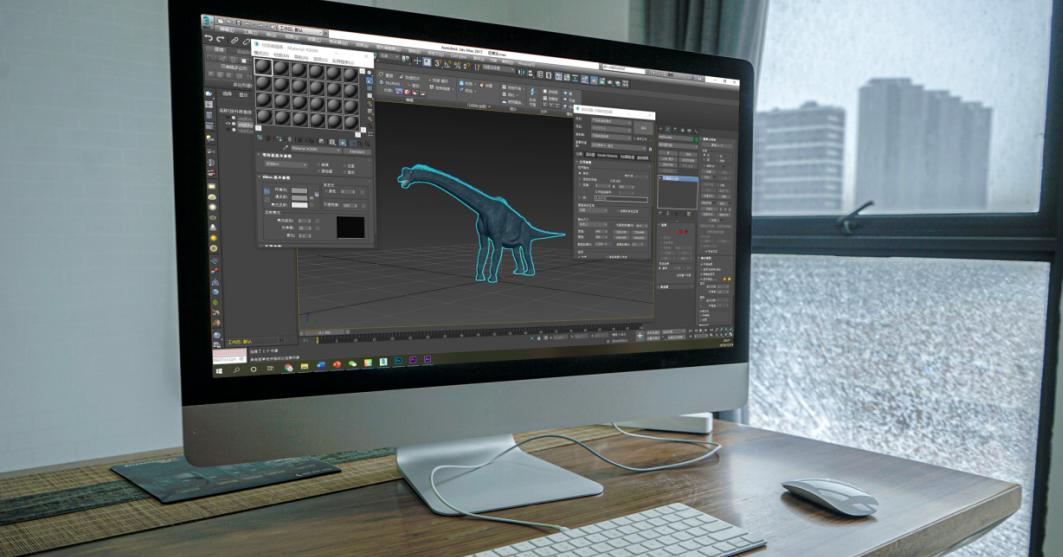The height and width of the screenshot is (557, 1063).
Task: Toggle the Angle Snap icon
Action: pos(447,64)
